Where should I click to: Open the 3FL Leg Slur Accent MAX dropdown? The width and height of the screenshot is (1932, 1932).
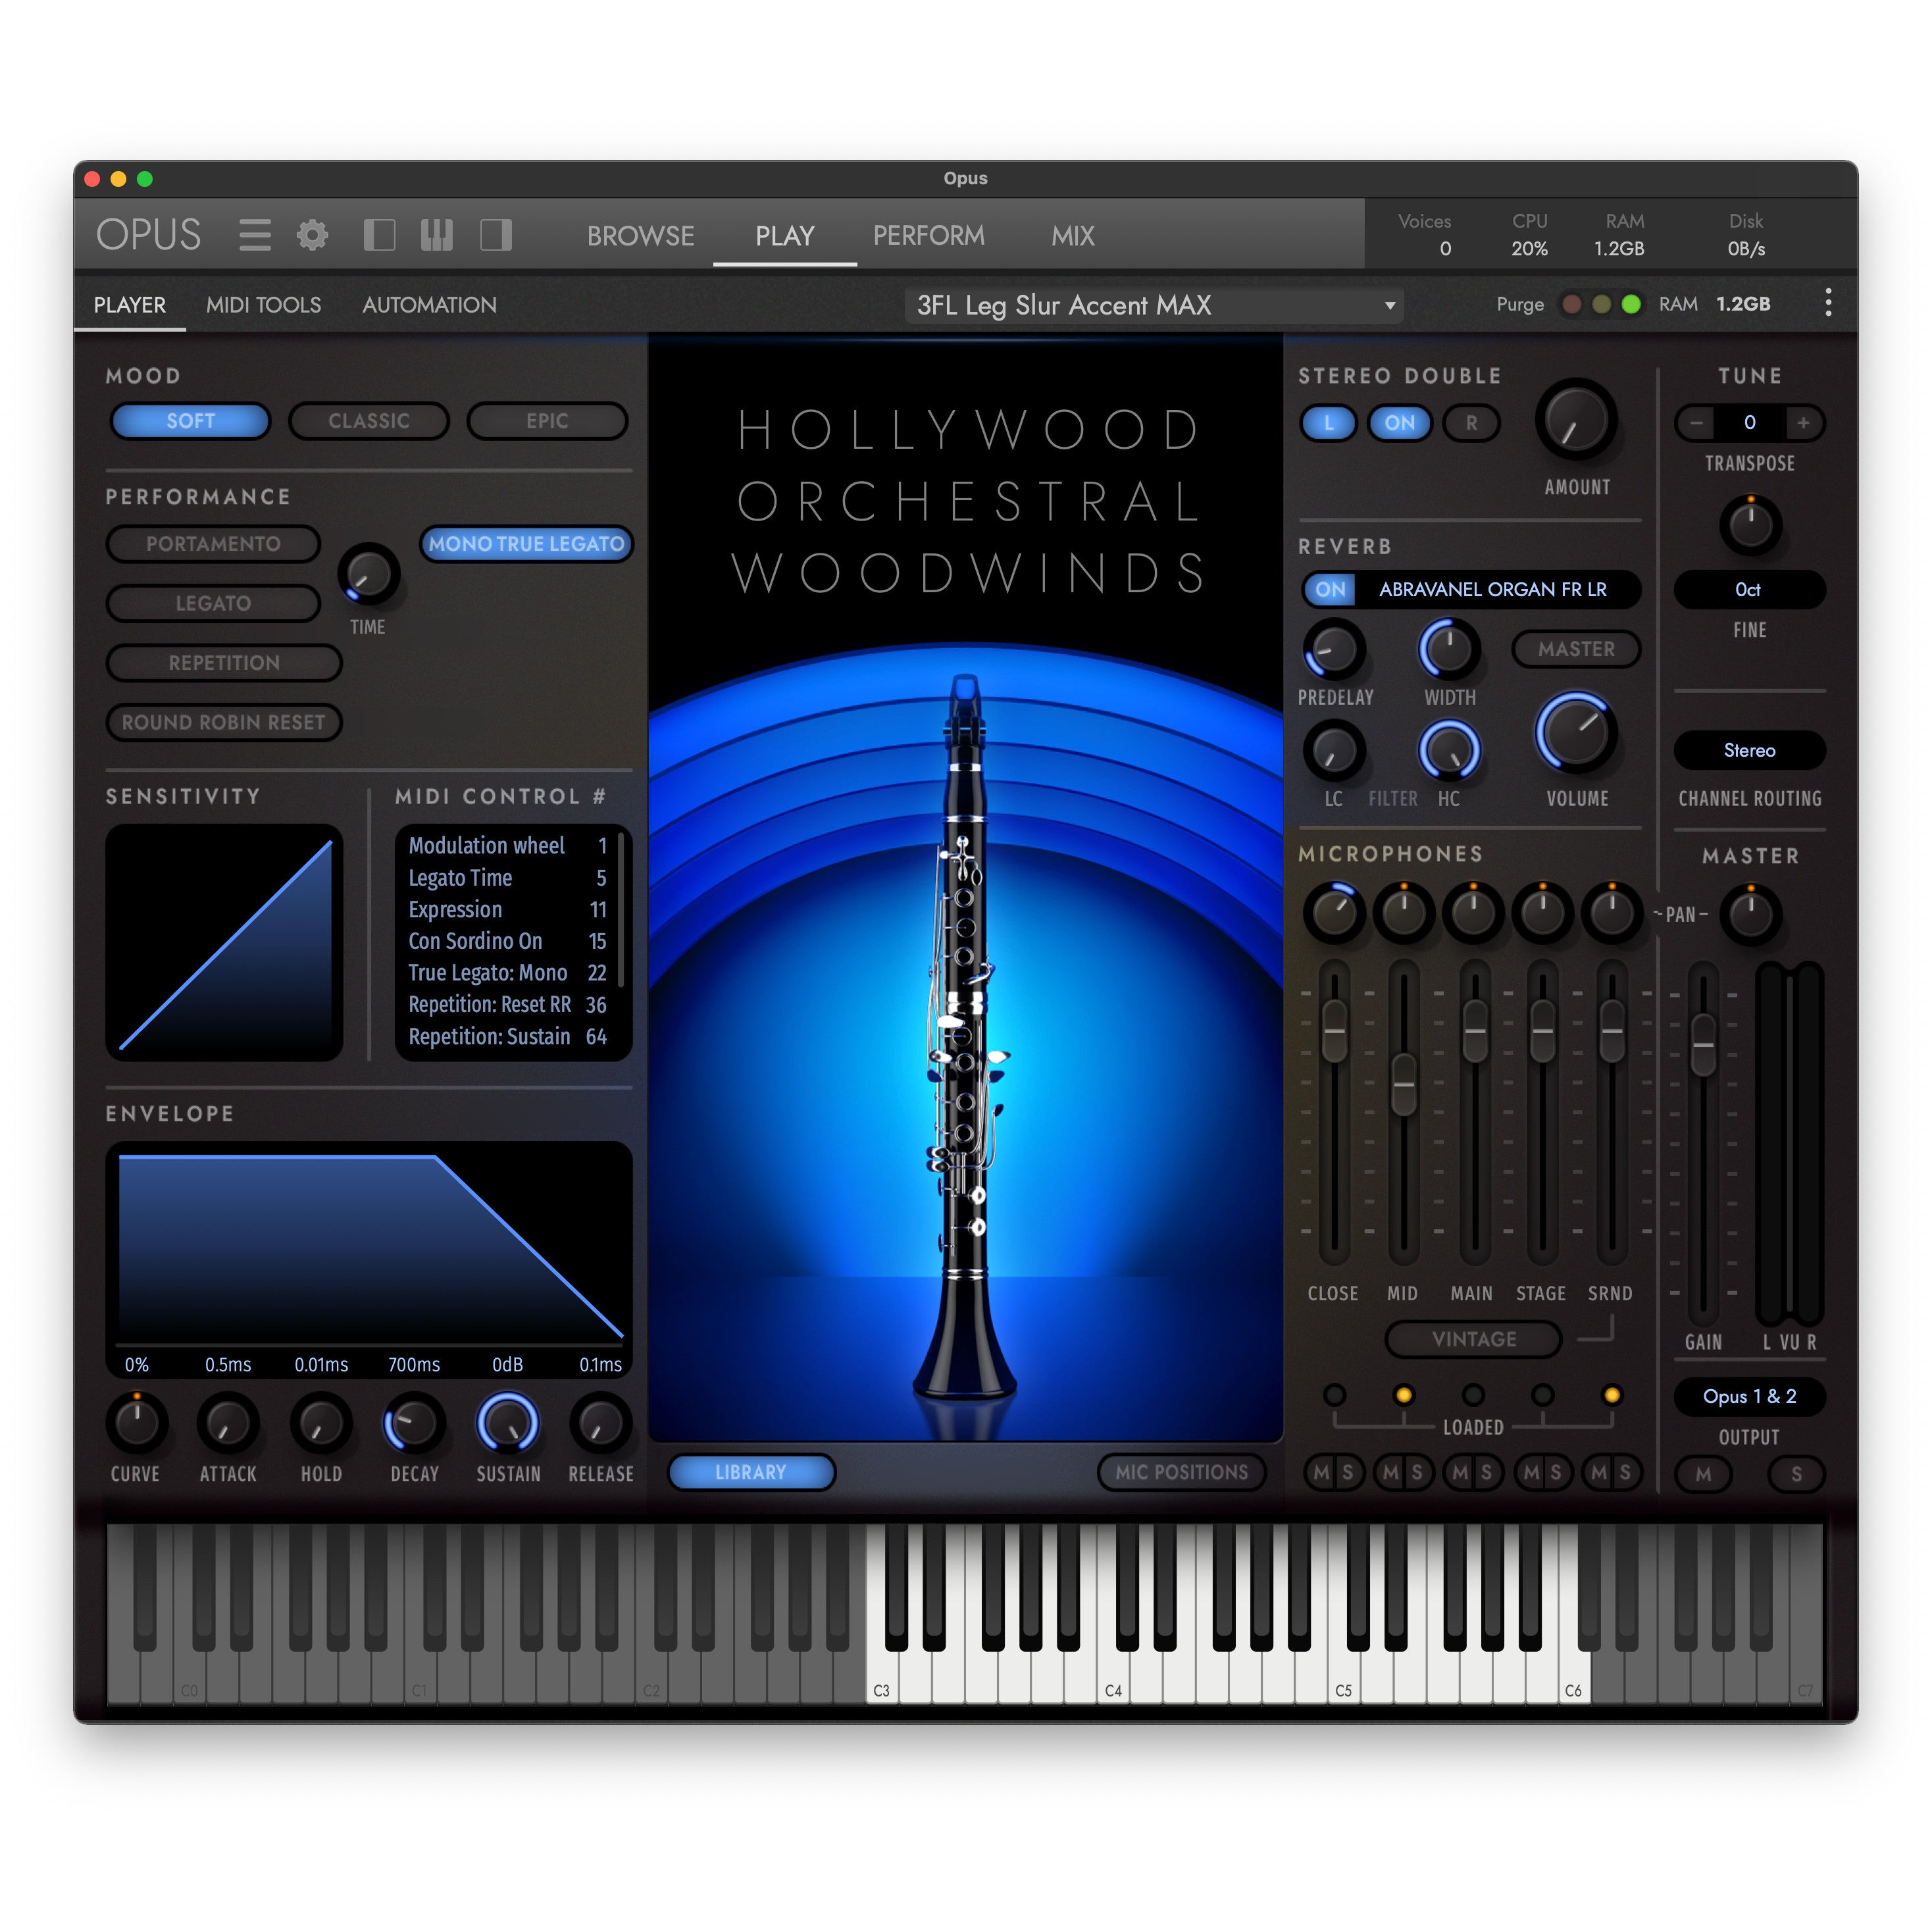(1154, 305)
